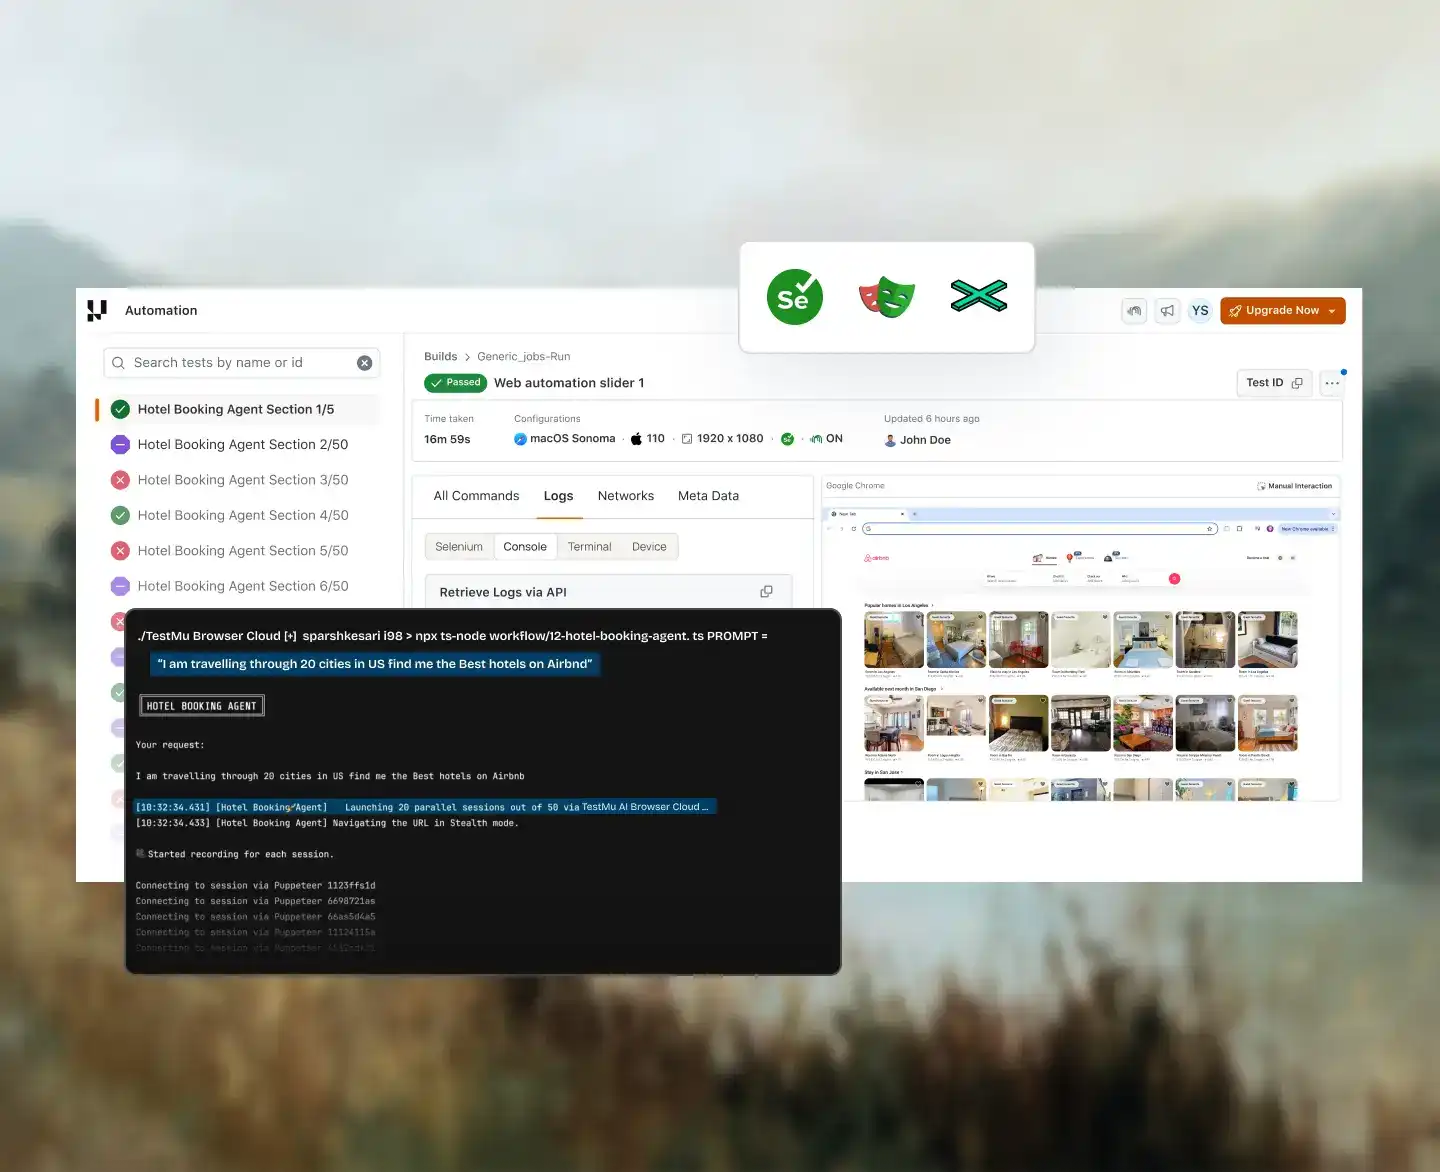Open announcements megaphone icon
1440x1172 pixels.
pos(1167,311)
